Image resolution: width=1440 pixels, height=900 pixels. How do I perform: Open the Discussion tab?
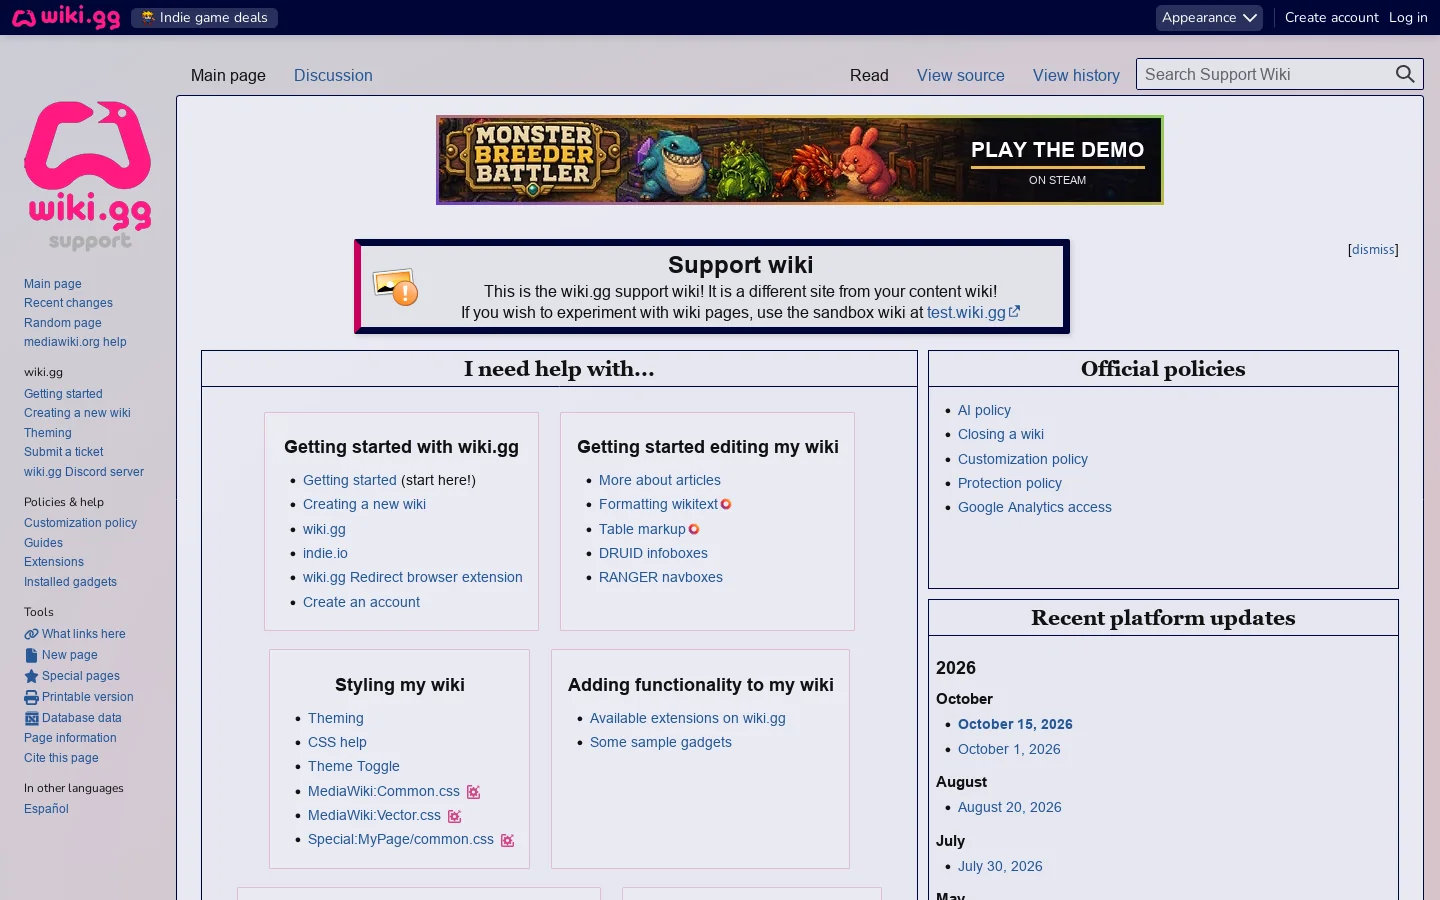[x=333, y=75]
